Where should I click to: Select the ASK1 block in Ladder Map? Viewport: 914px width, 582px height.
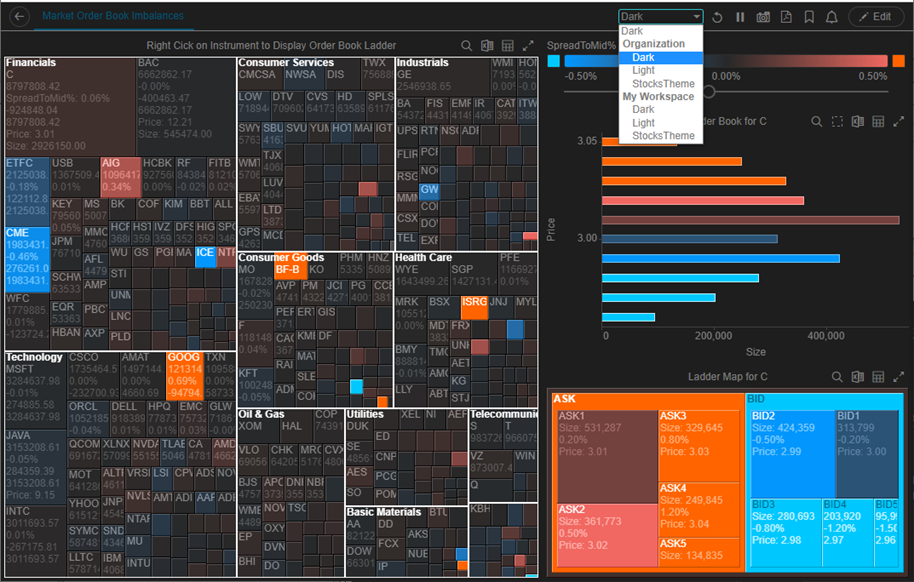coord(607,457)
